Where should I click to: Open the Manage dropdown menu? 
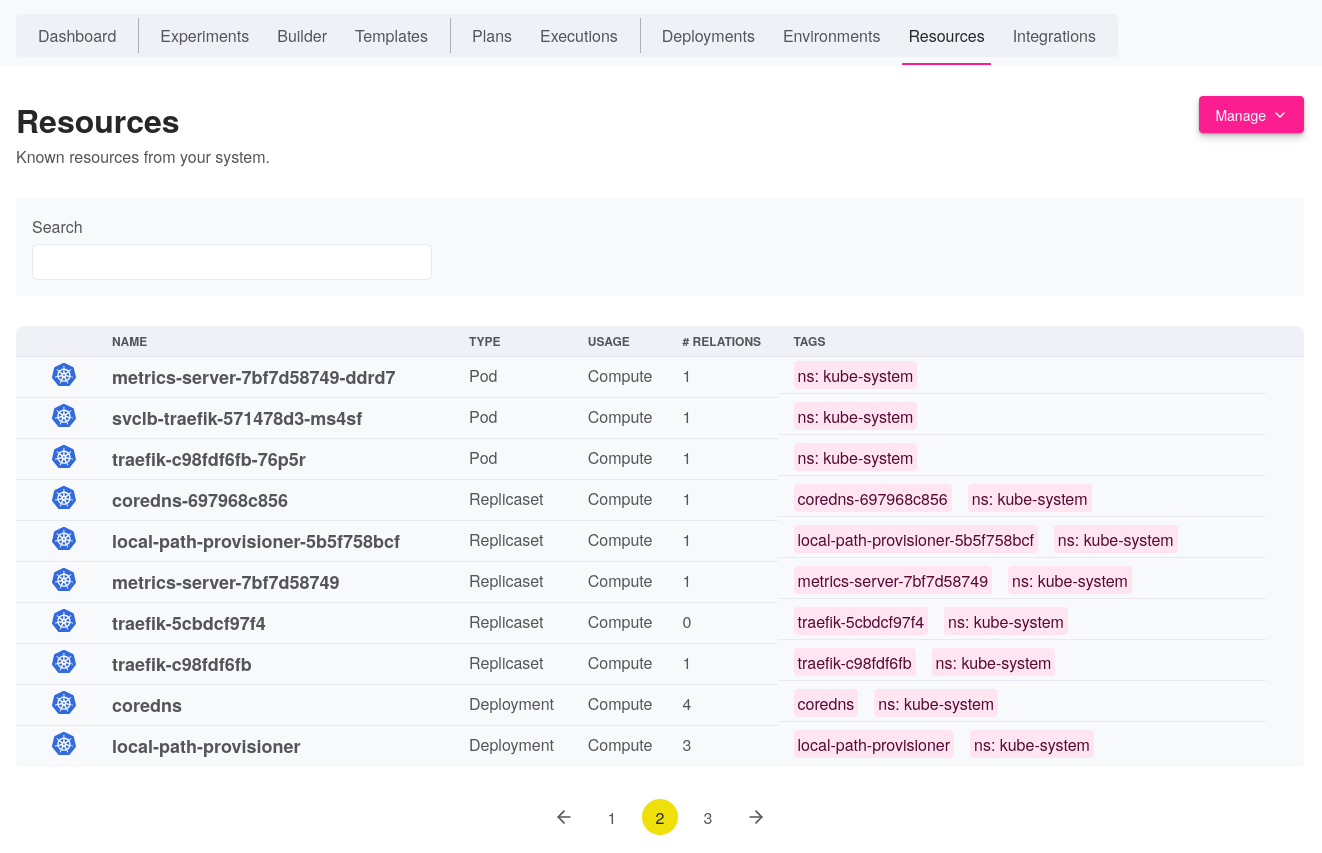pos(1250,115)
